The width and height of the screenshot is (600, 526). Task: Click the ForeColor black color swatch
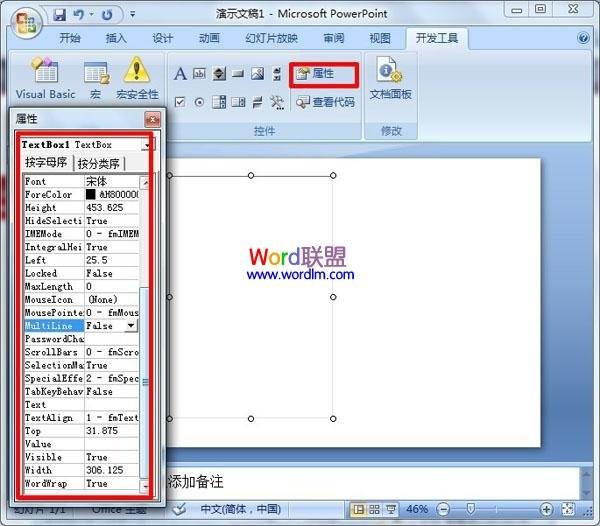(90, 194)
